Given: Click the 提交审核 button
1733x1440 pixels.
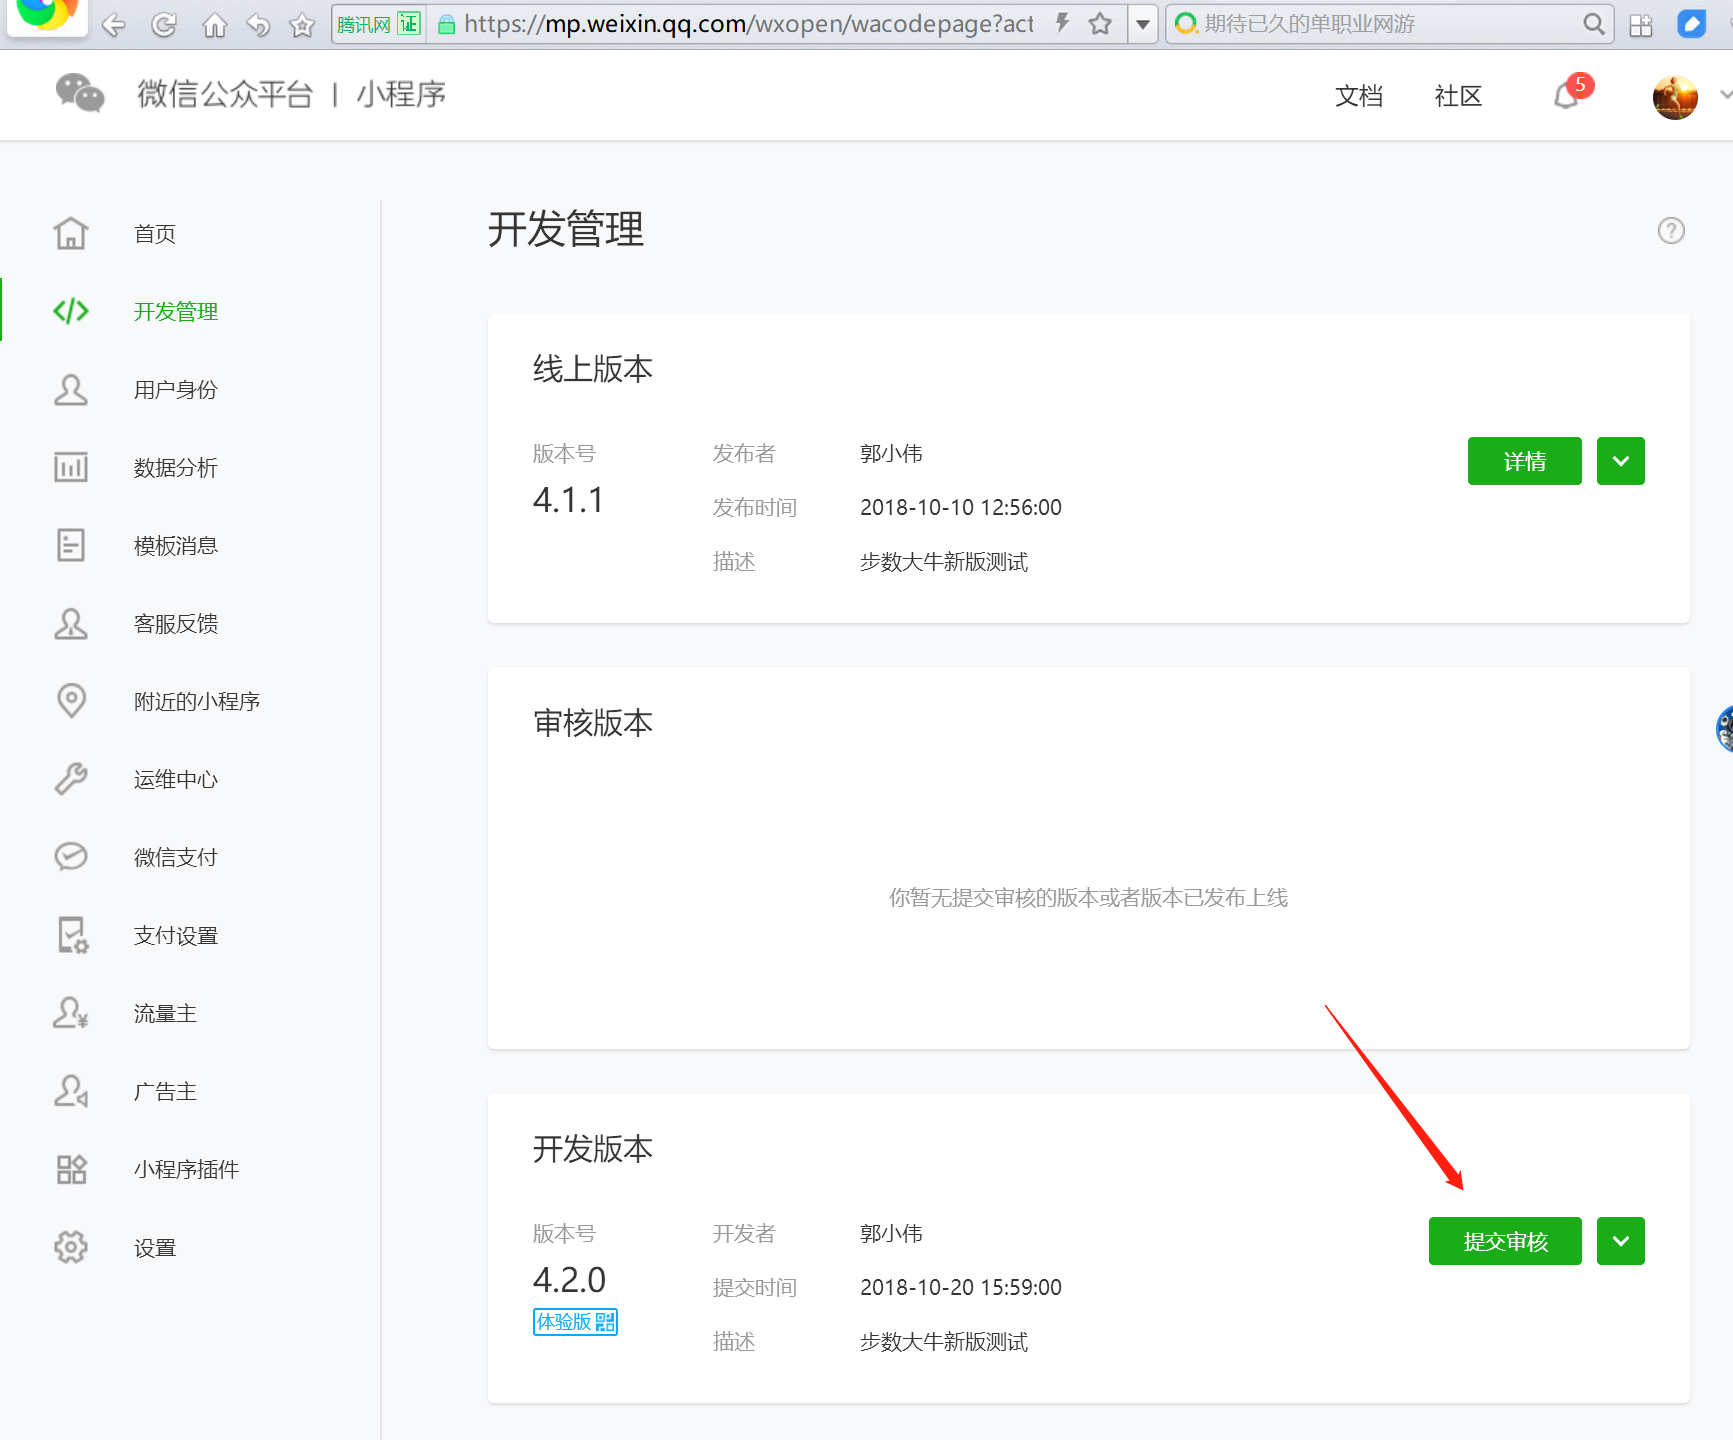Looking at the screenshot, I should [x=1505, y=1241].
